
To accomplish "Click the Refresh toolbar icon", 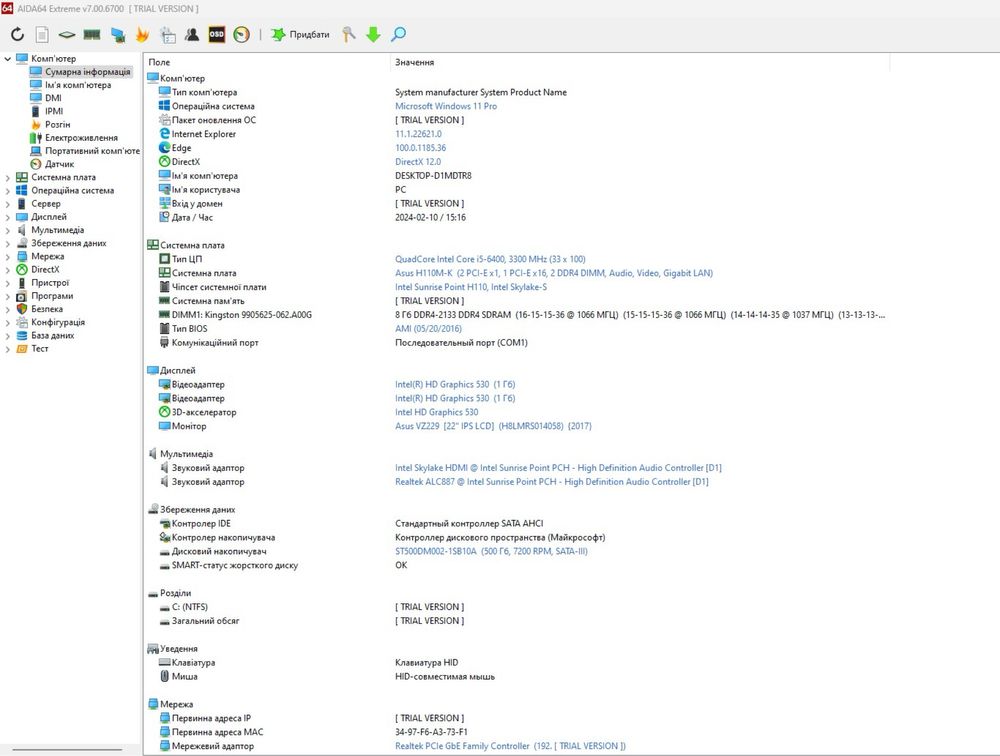I will [x=17, y=34].
